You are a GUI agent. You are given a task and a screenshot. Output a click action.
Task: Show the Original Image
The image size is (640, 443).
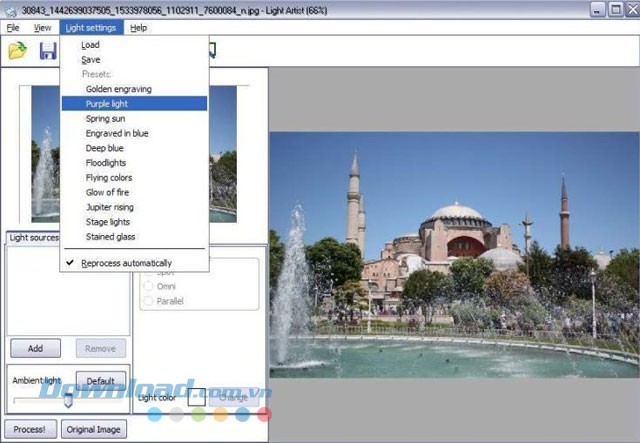[94, 431]
